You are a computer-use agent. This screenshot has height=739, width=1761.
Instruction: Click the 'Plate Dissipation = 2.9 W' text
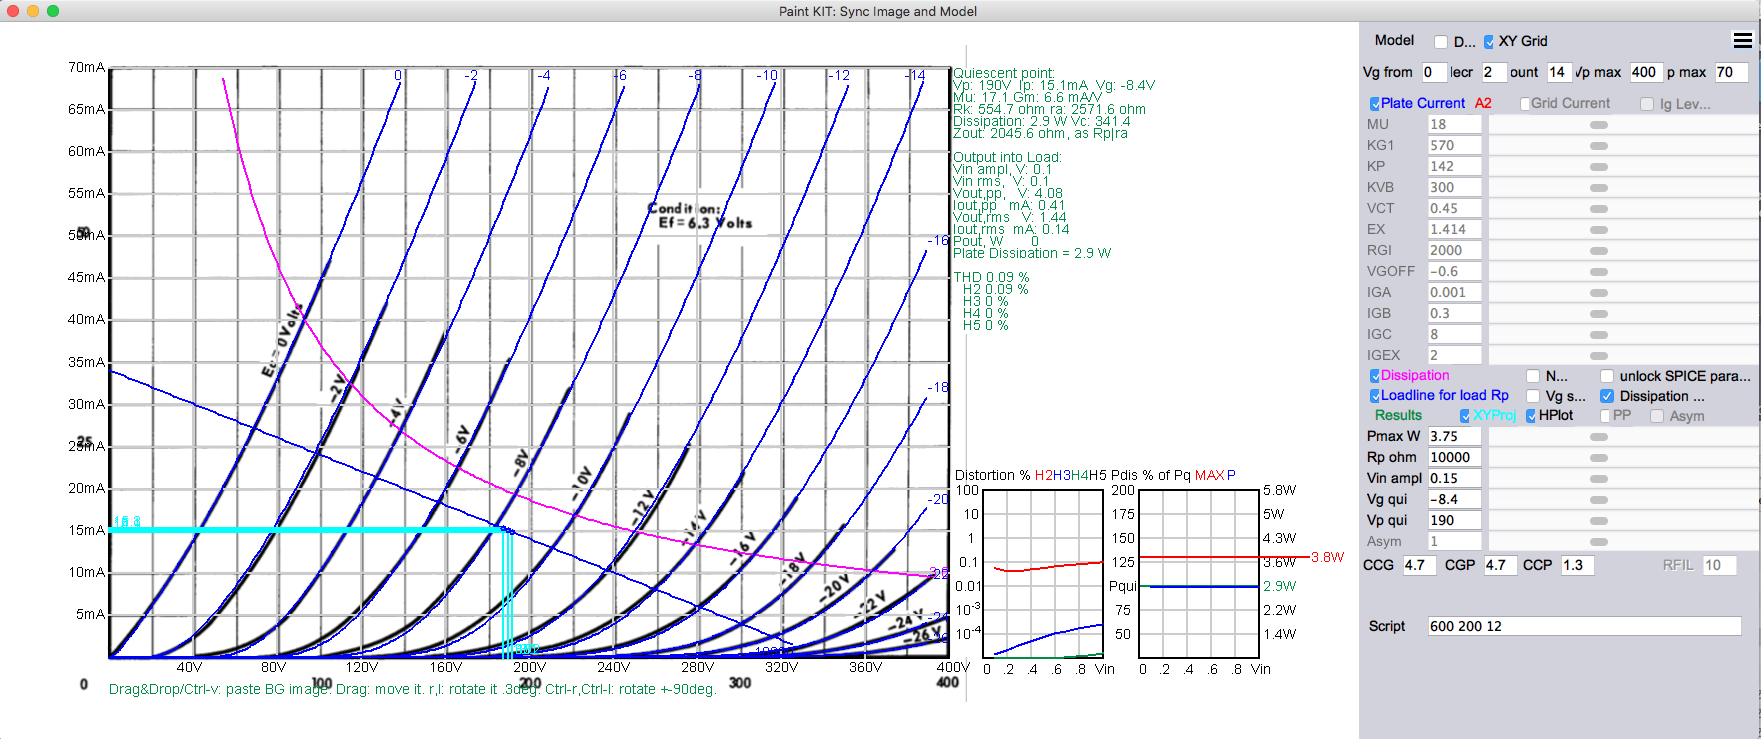(1032, 253)
